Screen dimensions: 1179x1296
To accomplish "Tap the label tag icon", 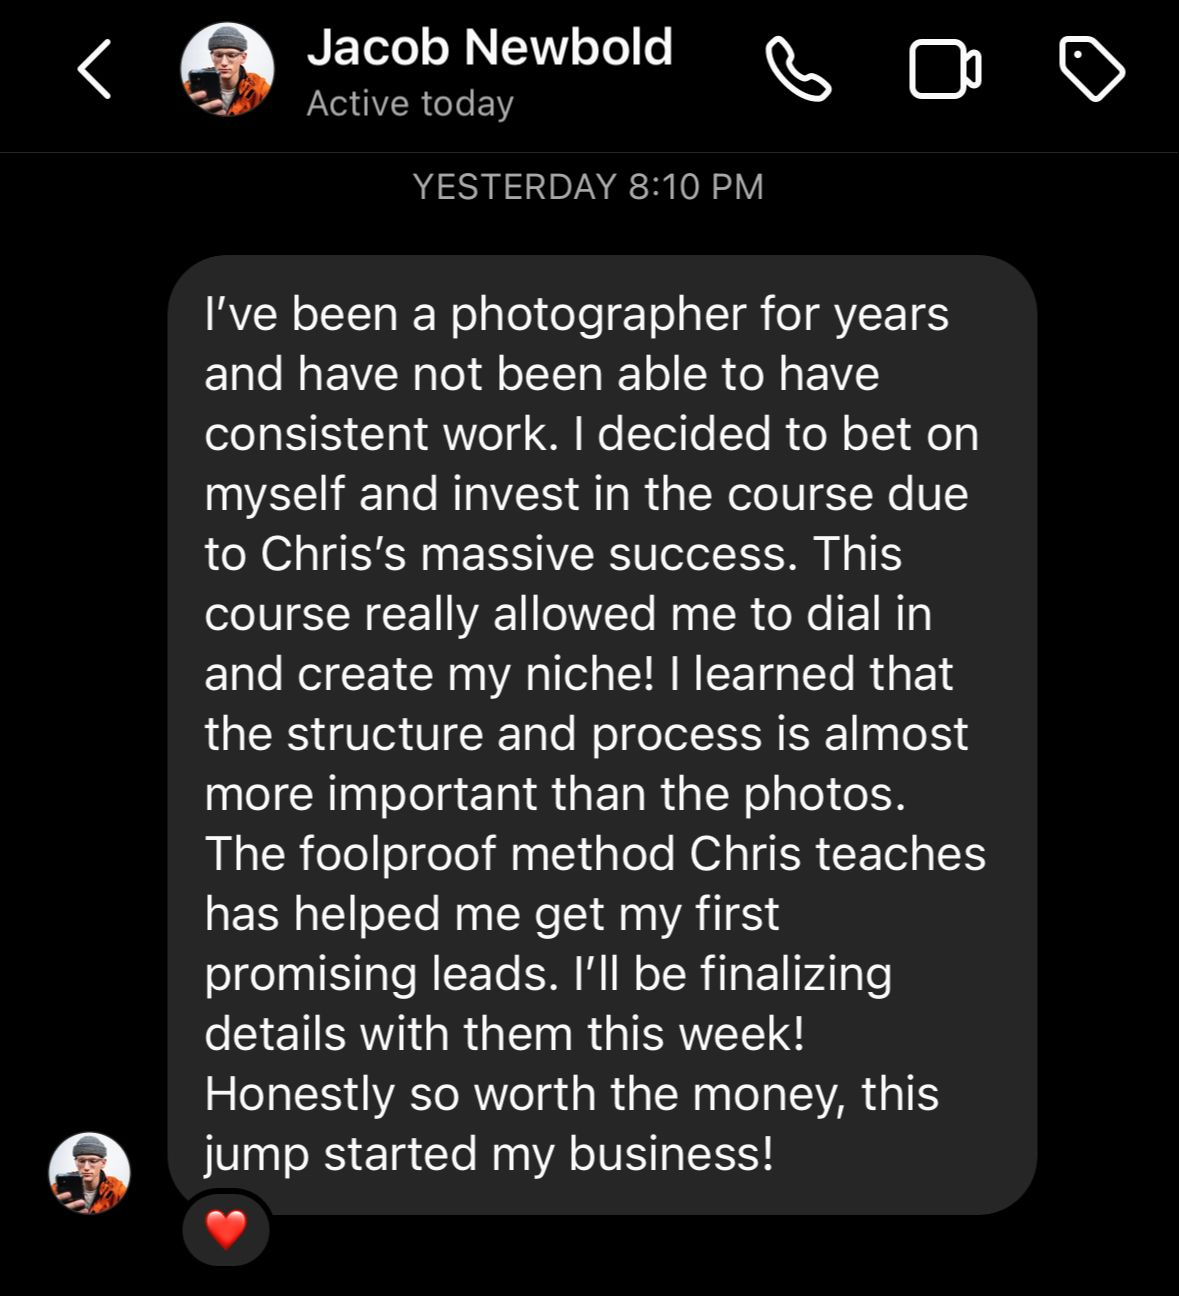I will pyautogui.click(x=1091, y=69).
